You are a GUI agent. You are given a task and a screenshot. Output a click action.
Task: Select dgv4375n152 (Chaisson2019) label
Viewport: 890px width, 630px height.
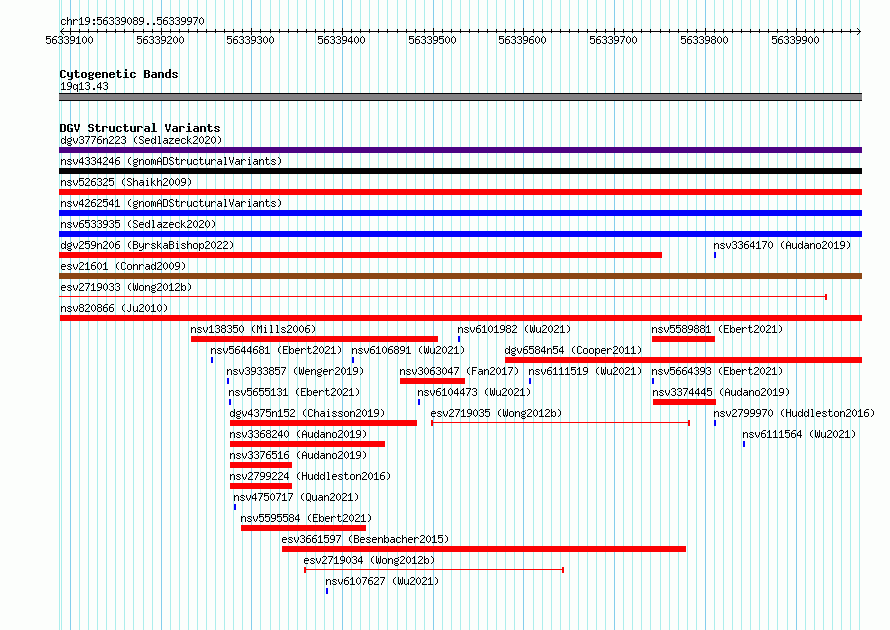[307, 413]
